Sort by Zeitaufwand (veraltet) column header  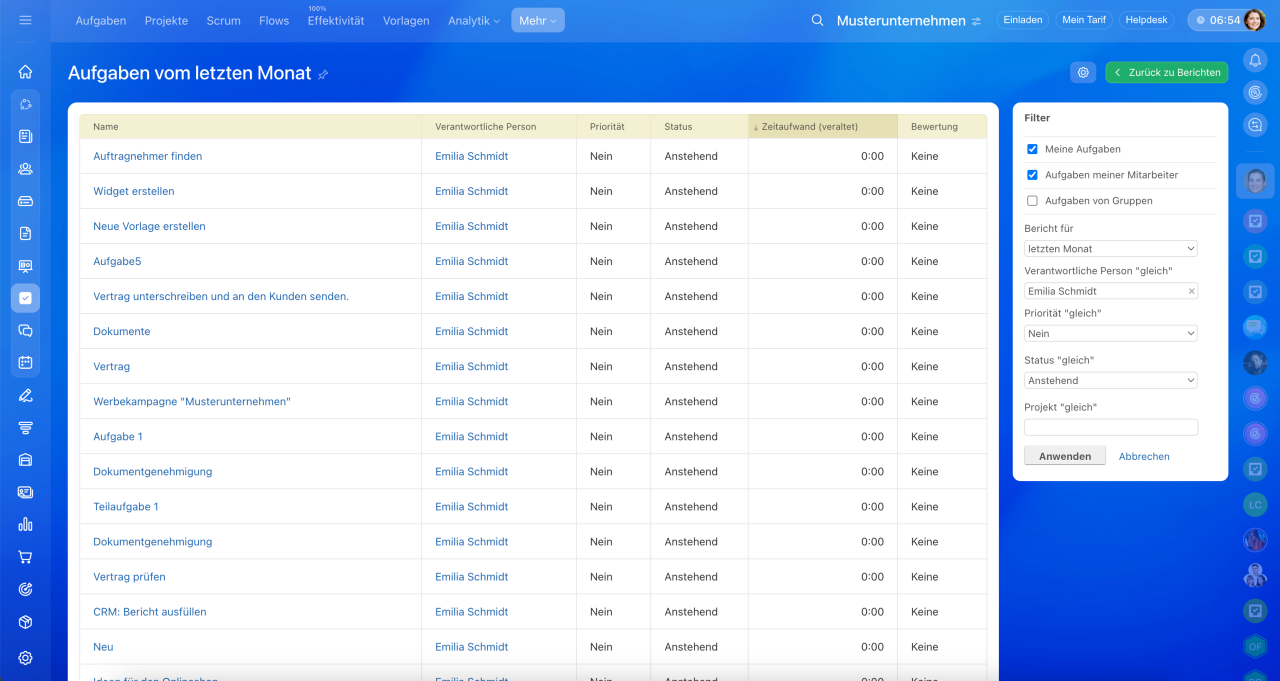click(x=809, y=127)
